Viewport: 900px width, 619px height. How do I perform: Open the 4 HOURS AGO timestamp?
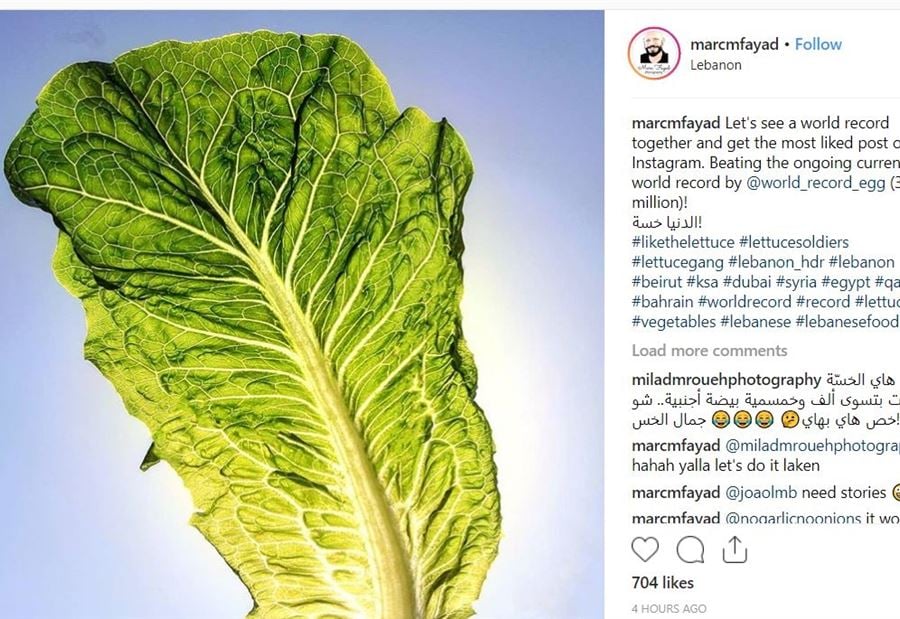coord(669,609)
